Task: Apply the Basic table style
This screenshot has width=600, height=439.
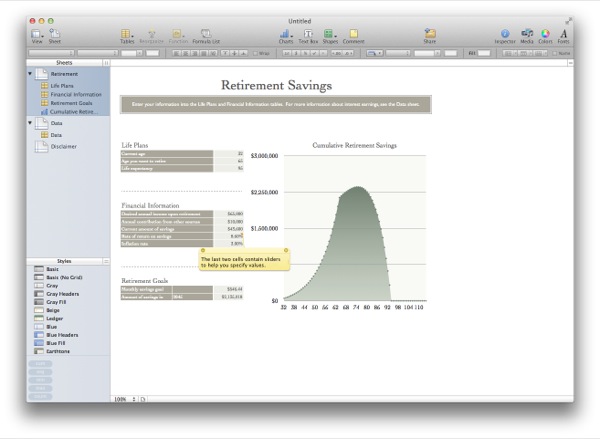Action: tap(52, 269)
